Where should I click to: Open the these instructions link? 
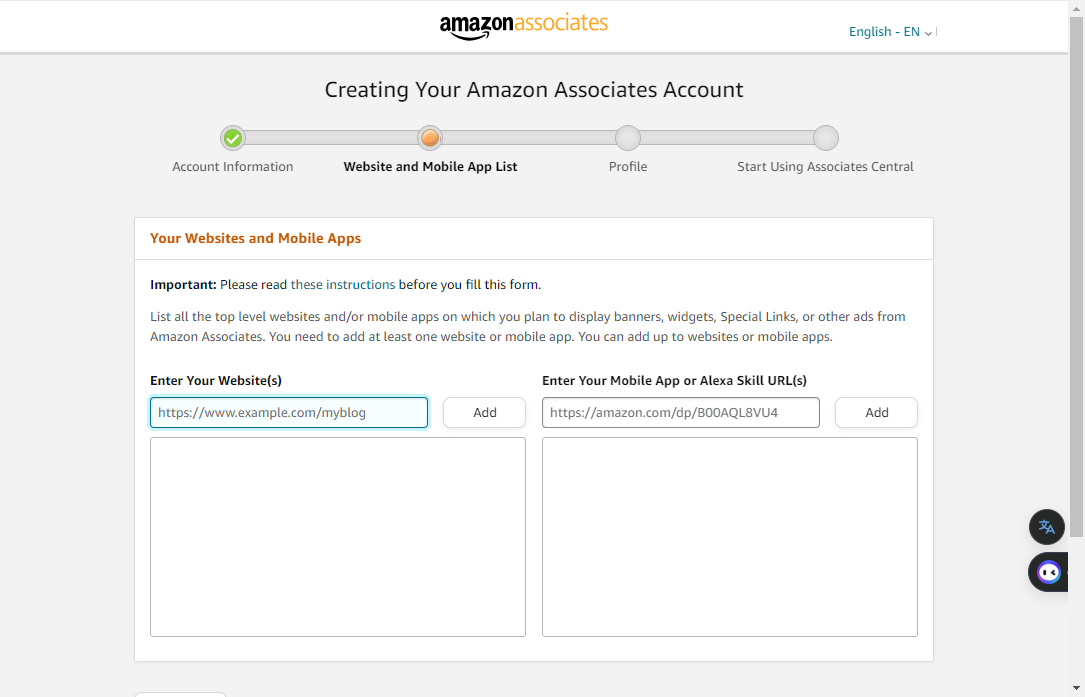(343, 284)
